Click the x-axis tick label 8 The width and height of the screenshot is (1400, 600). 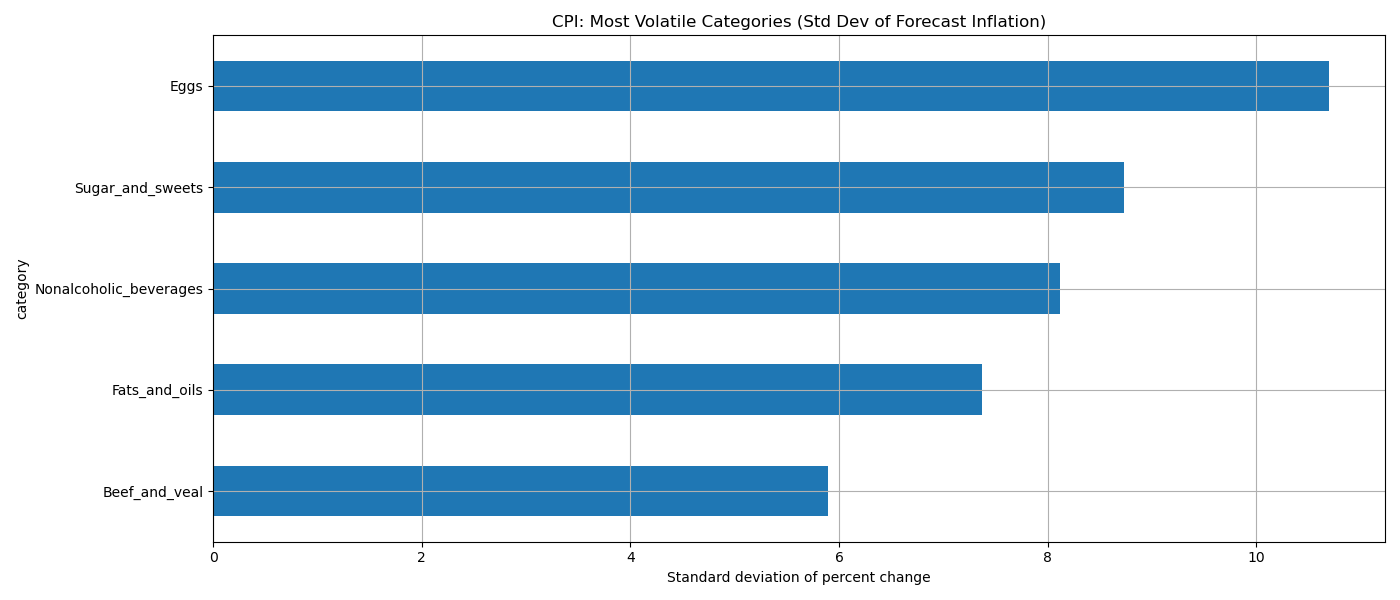click(x=1048, y=558)
